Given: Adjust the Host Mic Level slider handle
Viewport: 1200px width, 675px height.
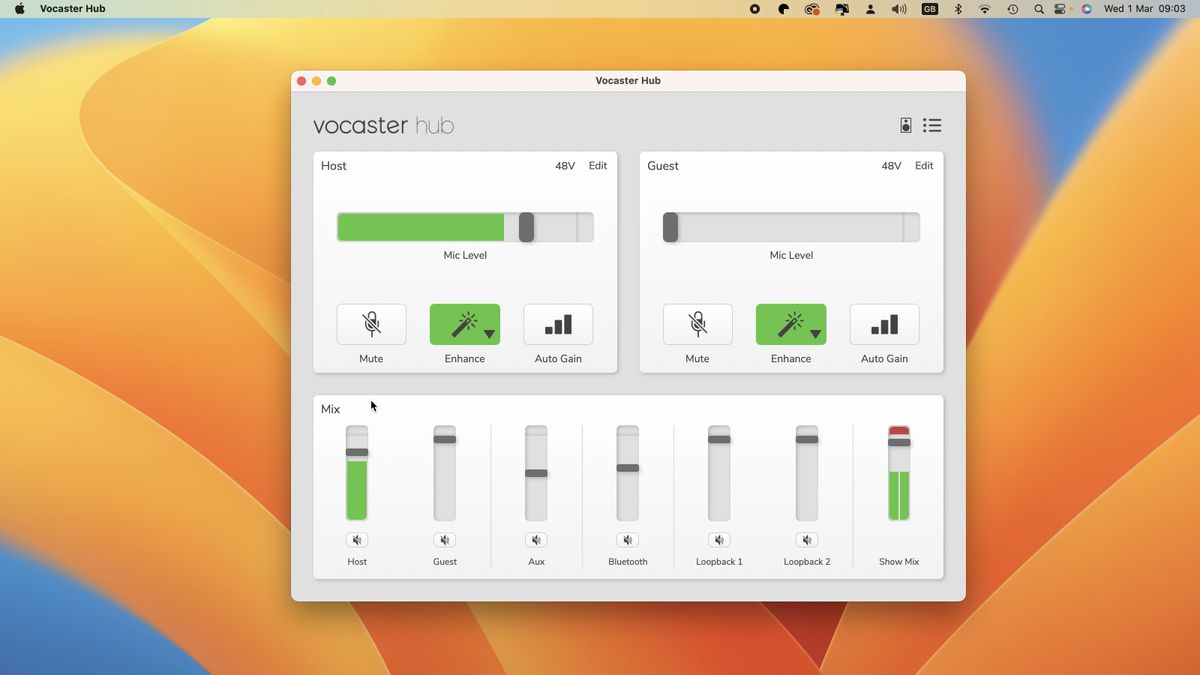Looking at the screenshot, I should point(527,227).
